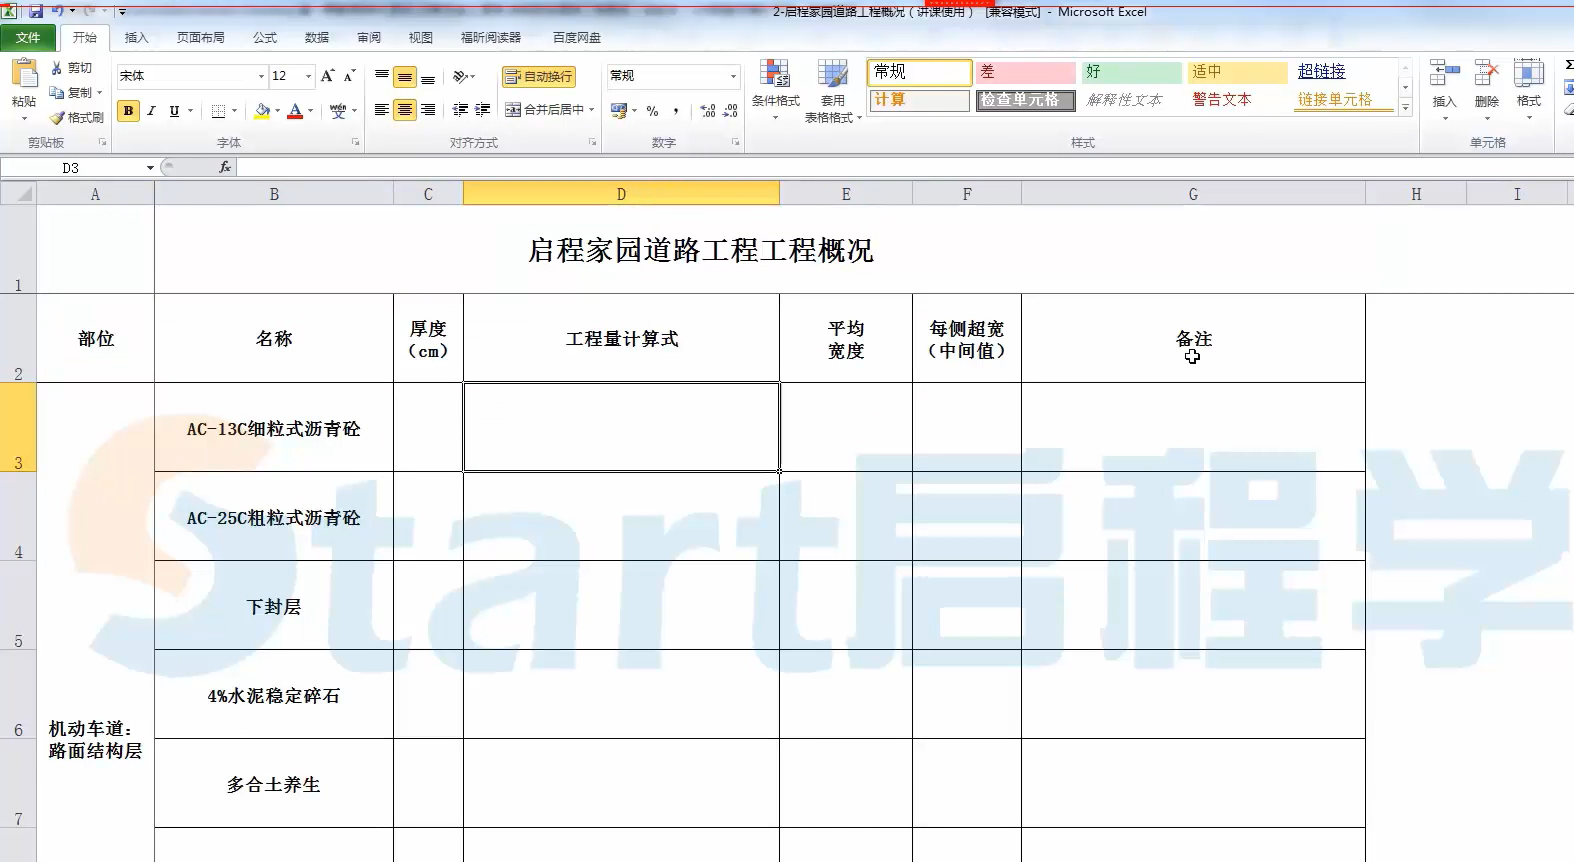Click the font color A icon
This screenshot has width=1574, height=862.
tap(295, 110)
